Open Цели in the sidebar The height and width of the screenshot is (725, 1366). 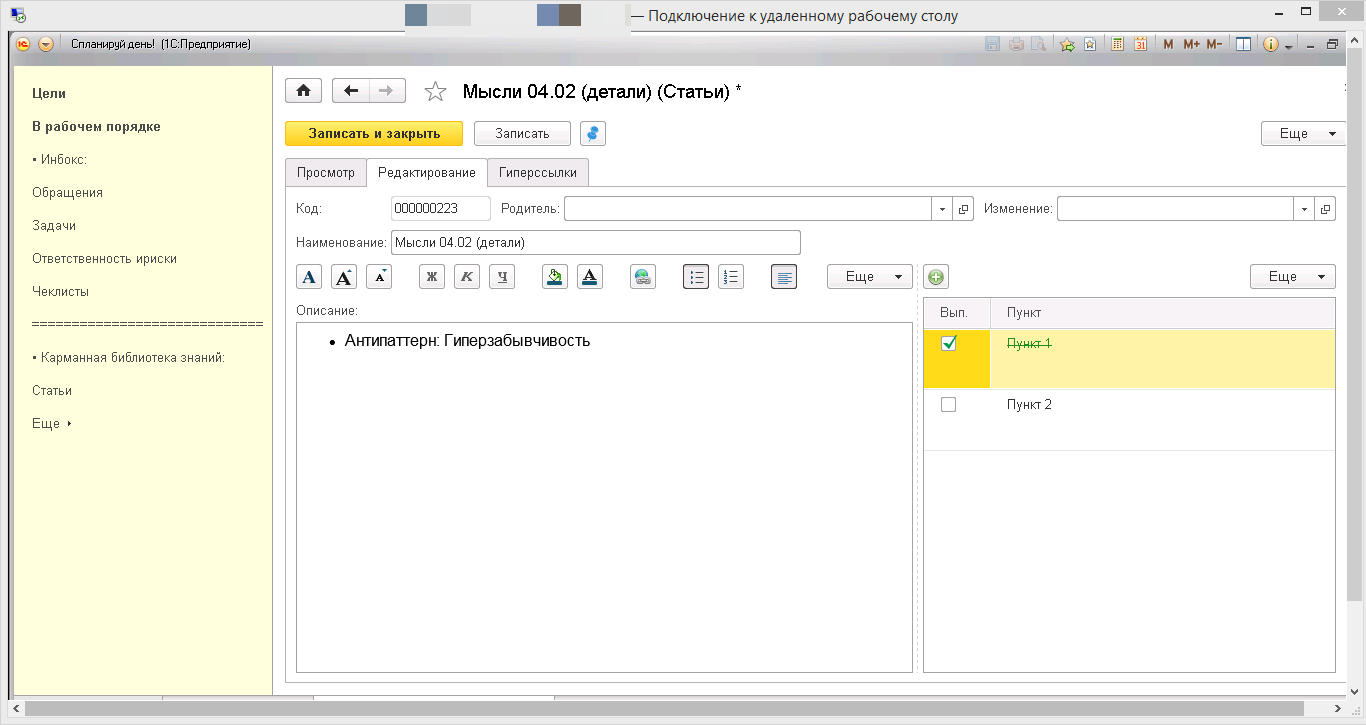click(x=49, y=94)
